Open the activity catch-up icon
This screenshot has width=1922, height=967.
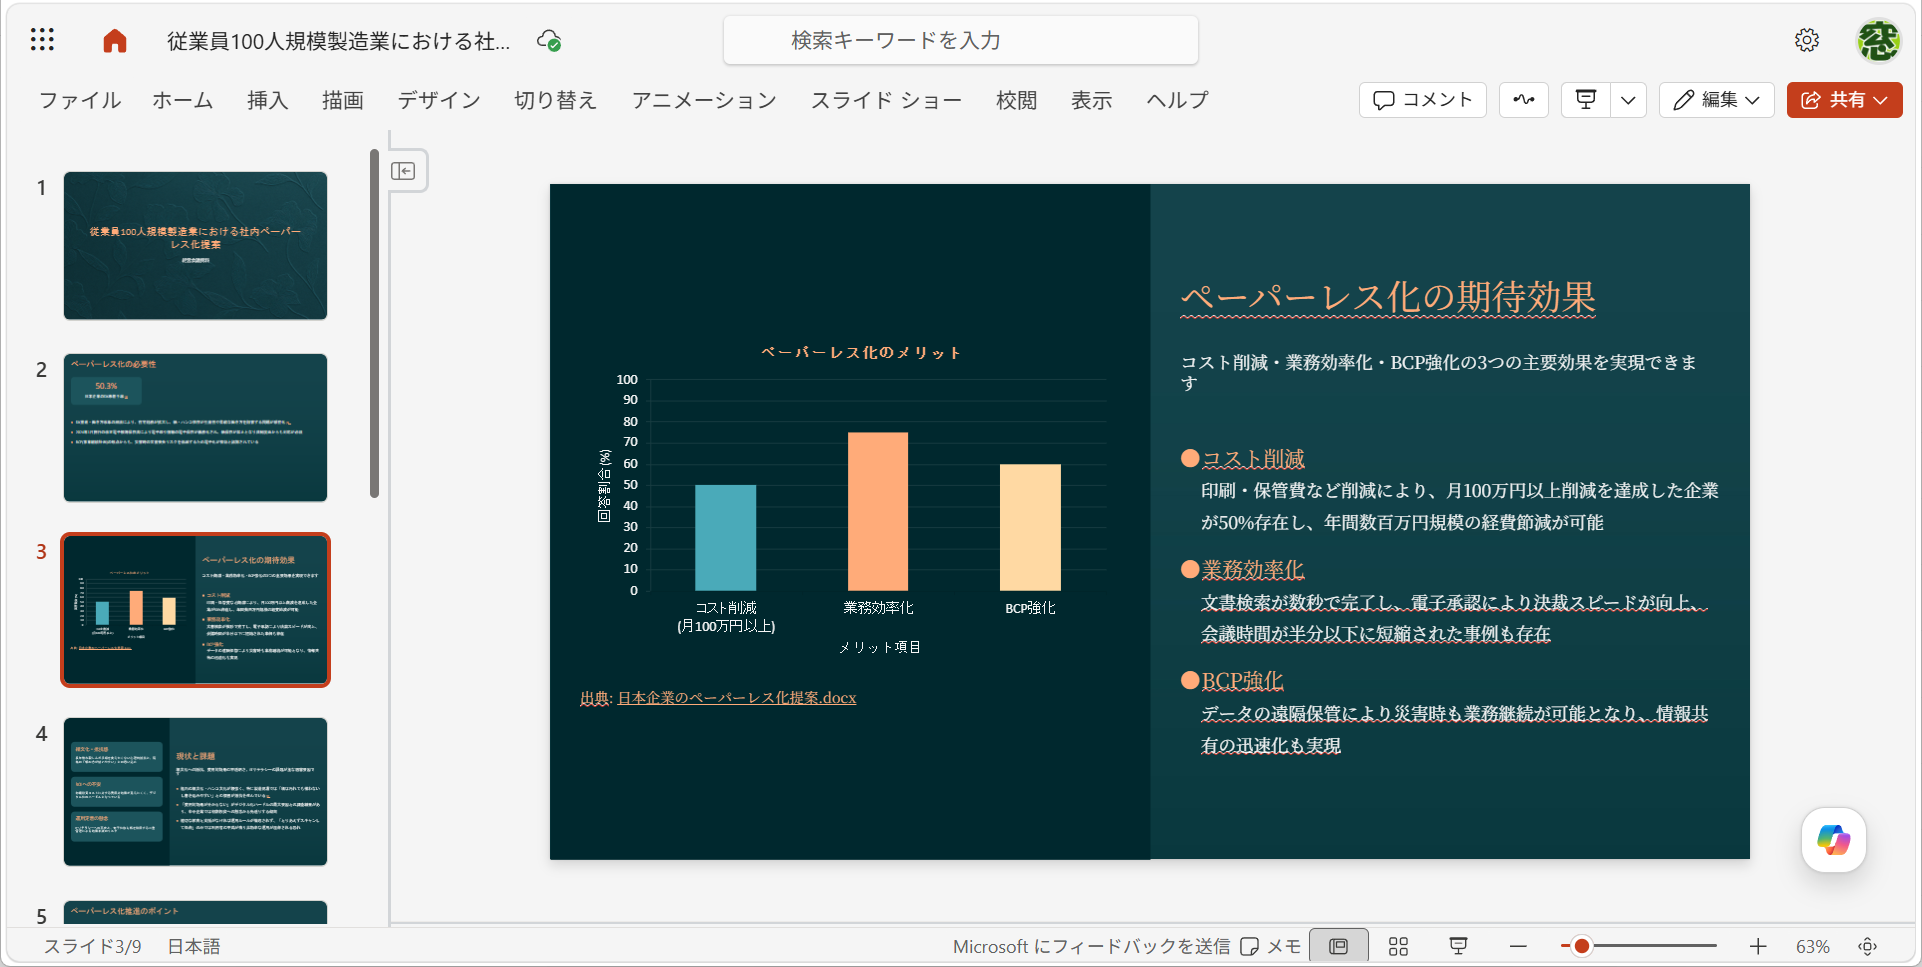1524,100
